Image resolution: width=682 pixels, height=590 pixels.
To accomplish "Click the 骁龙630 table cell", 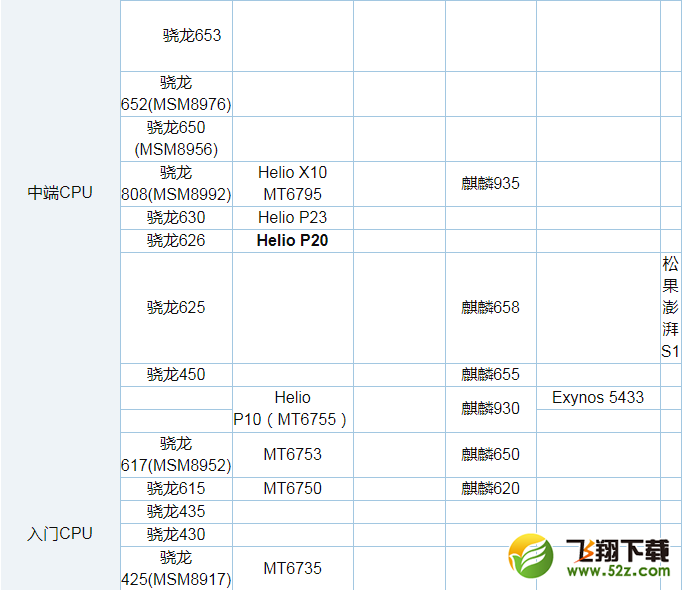I will (176, 217).
